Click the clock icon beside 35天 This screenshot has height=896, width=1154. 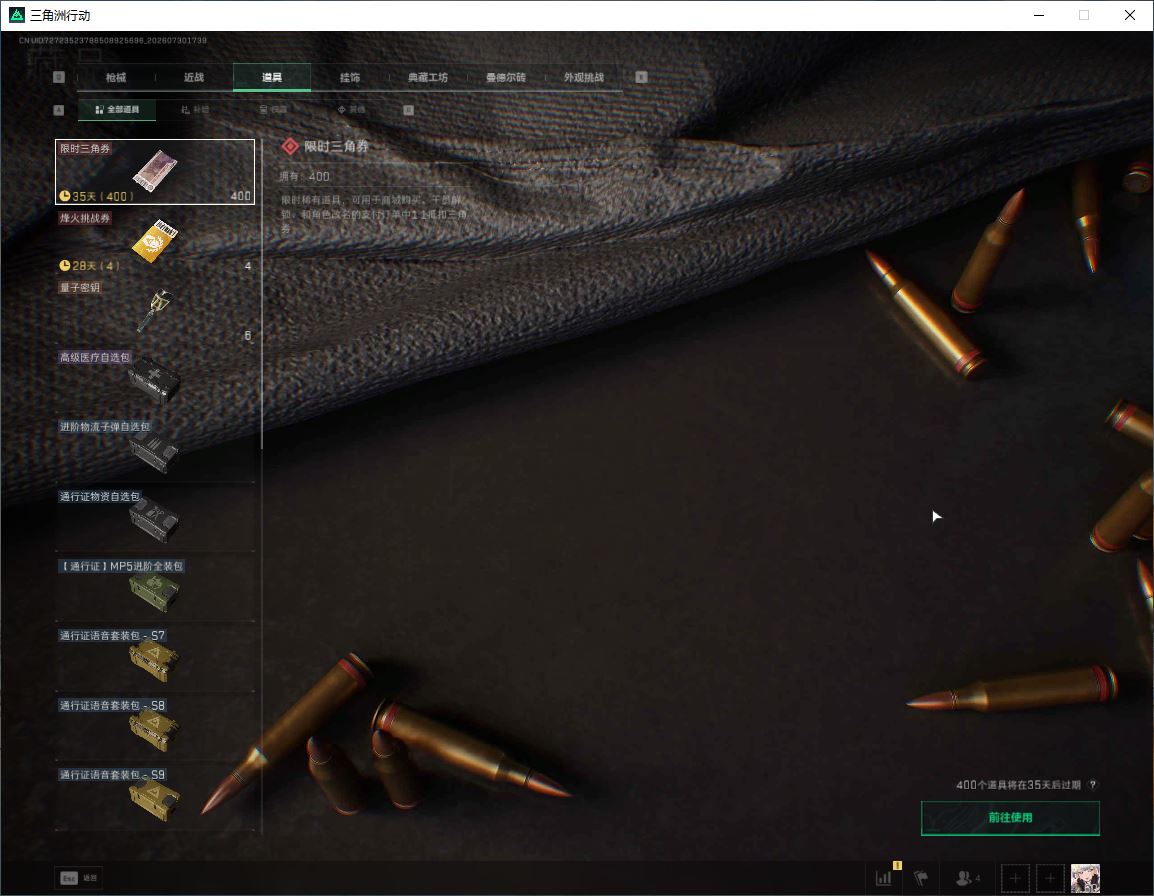[65, 196]
